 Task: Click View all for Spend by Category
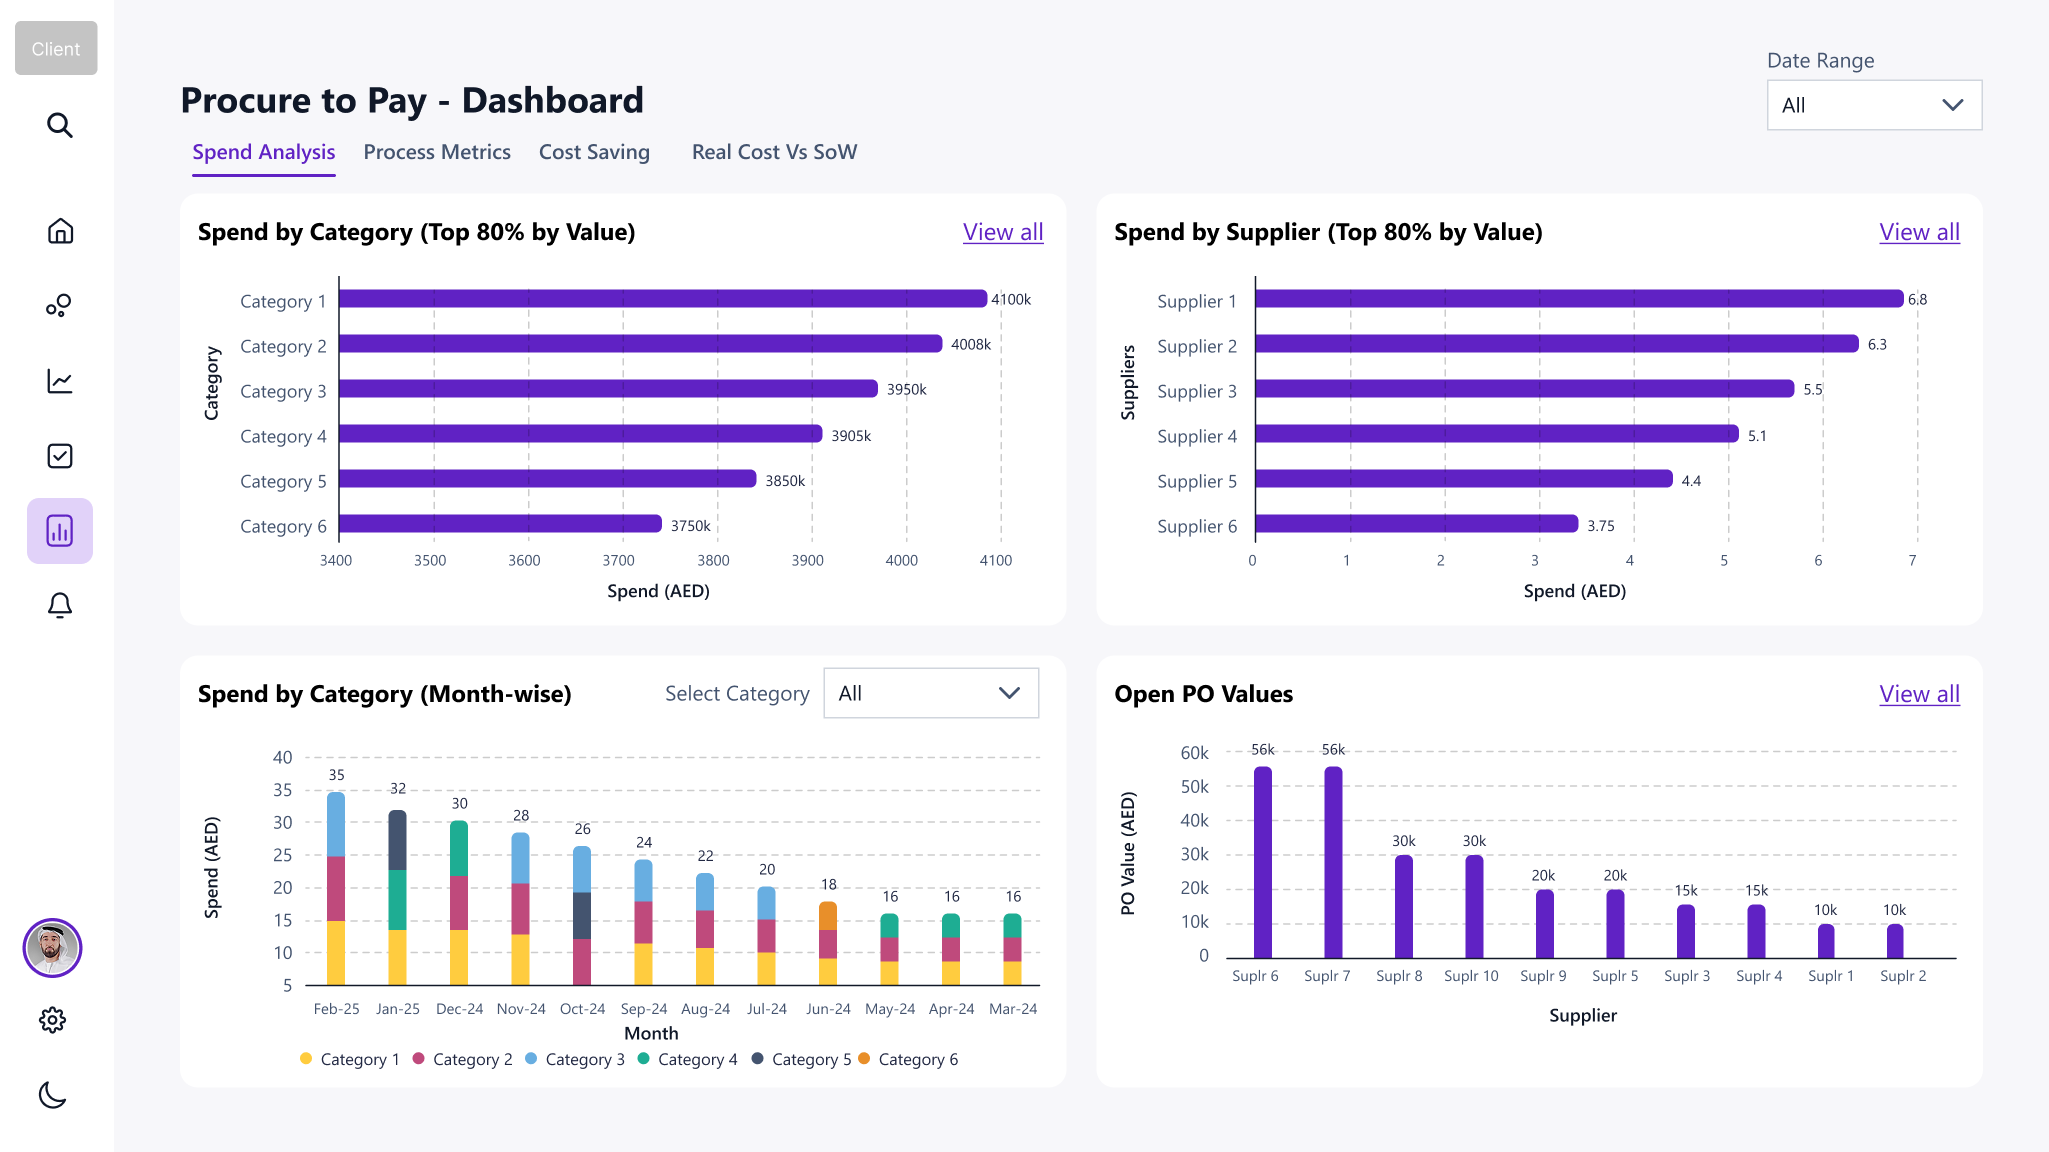tap(1003, 232)
